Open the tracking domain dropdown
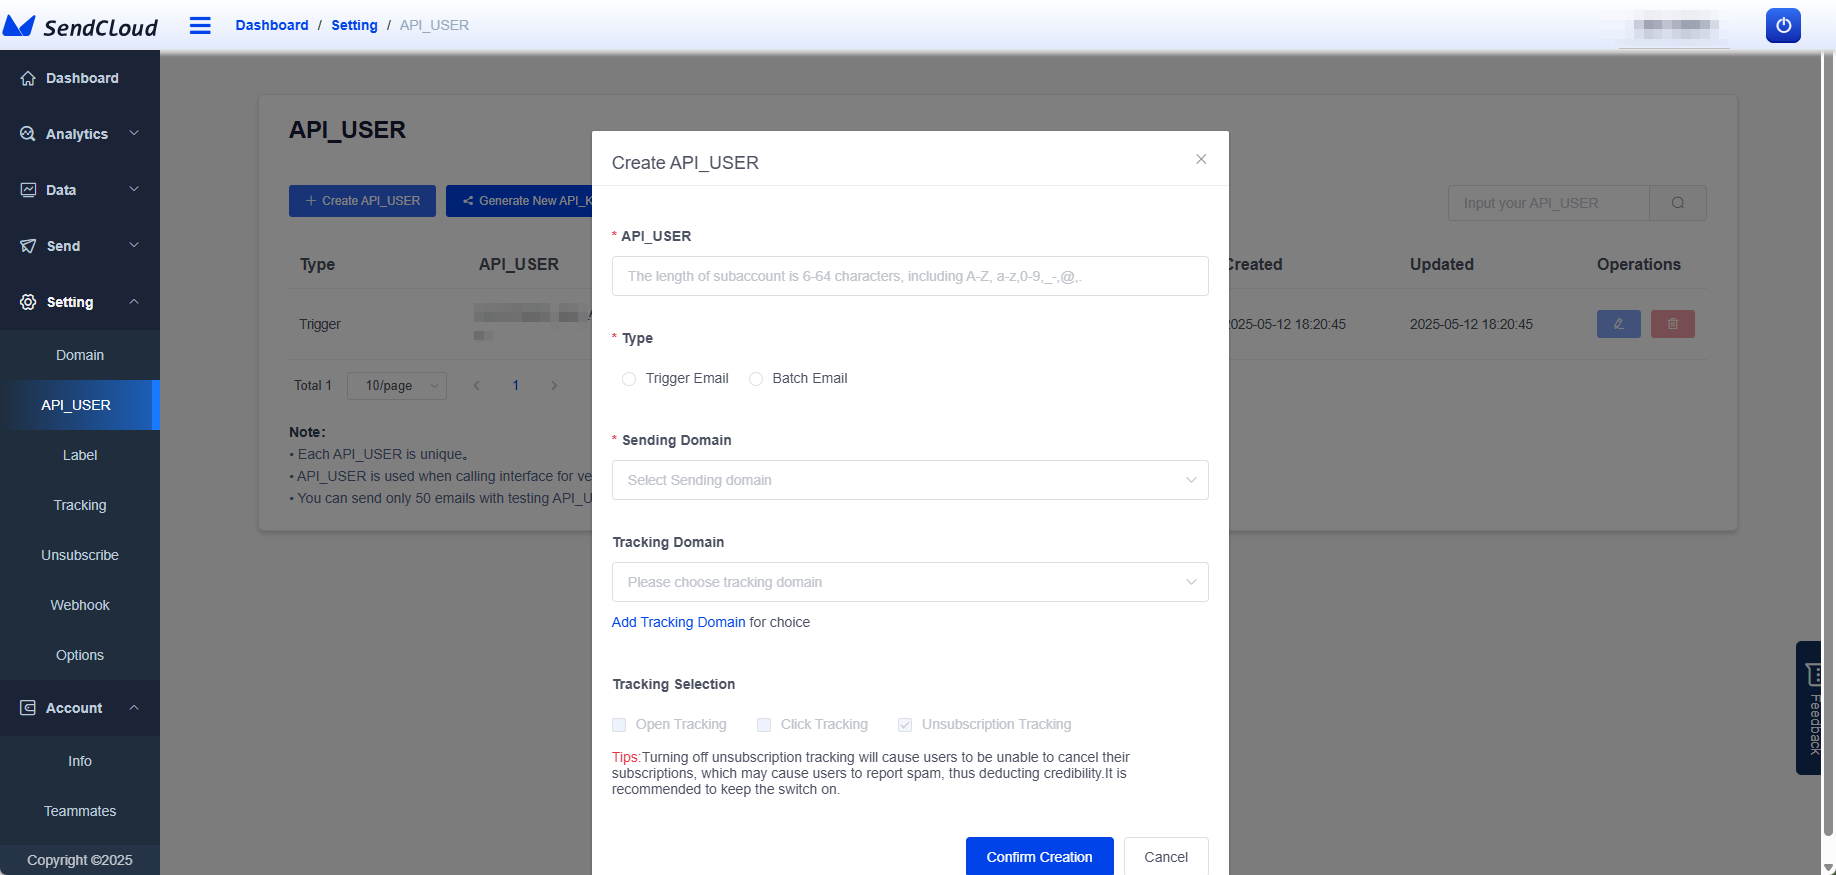 (910, 582)
